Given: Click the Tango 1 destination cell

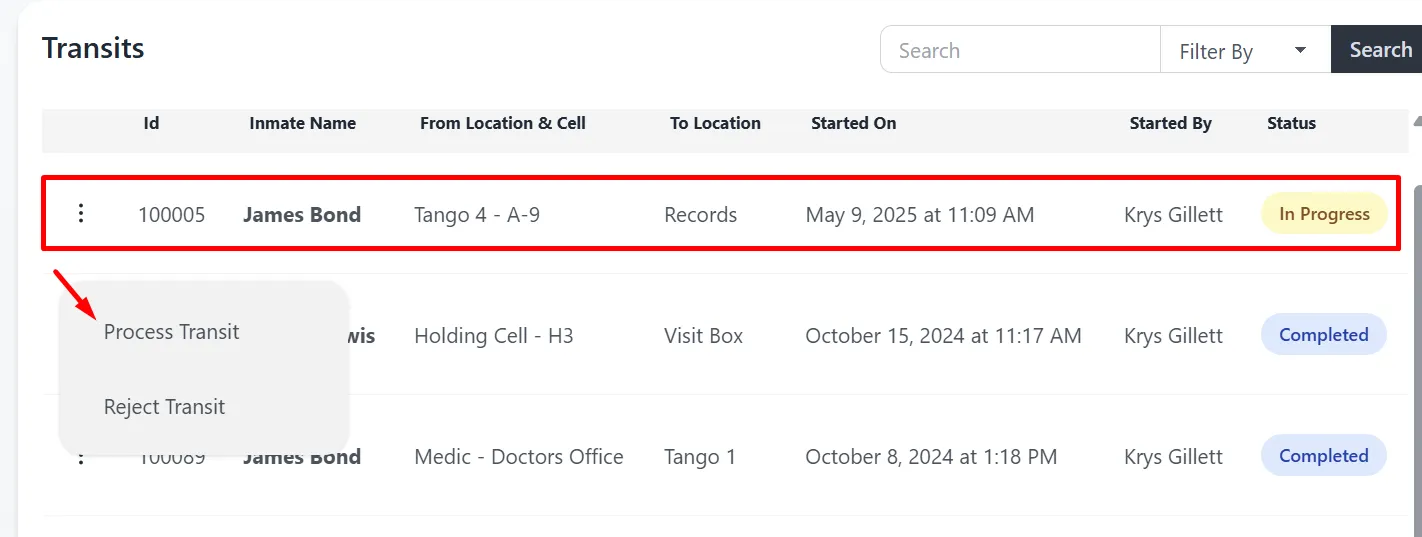Looking at the screenshot, I should coord(699,457).
